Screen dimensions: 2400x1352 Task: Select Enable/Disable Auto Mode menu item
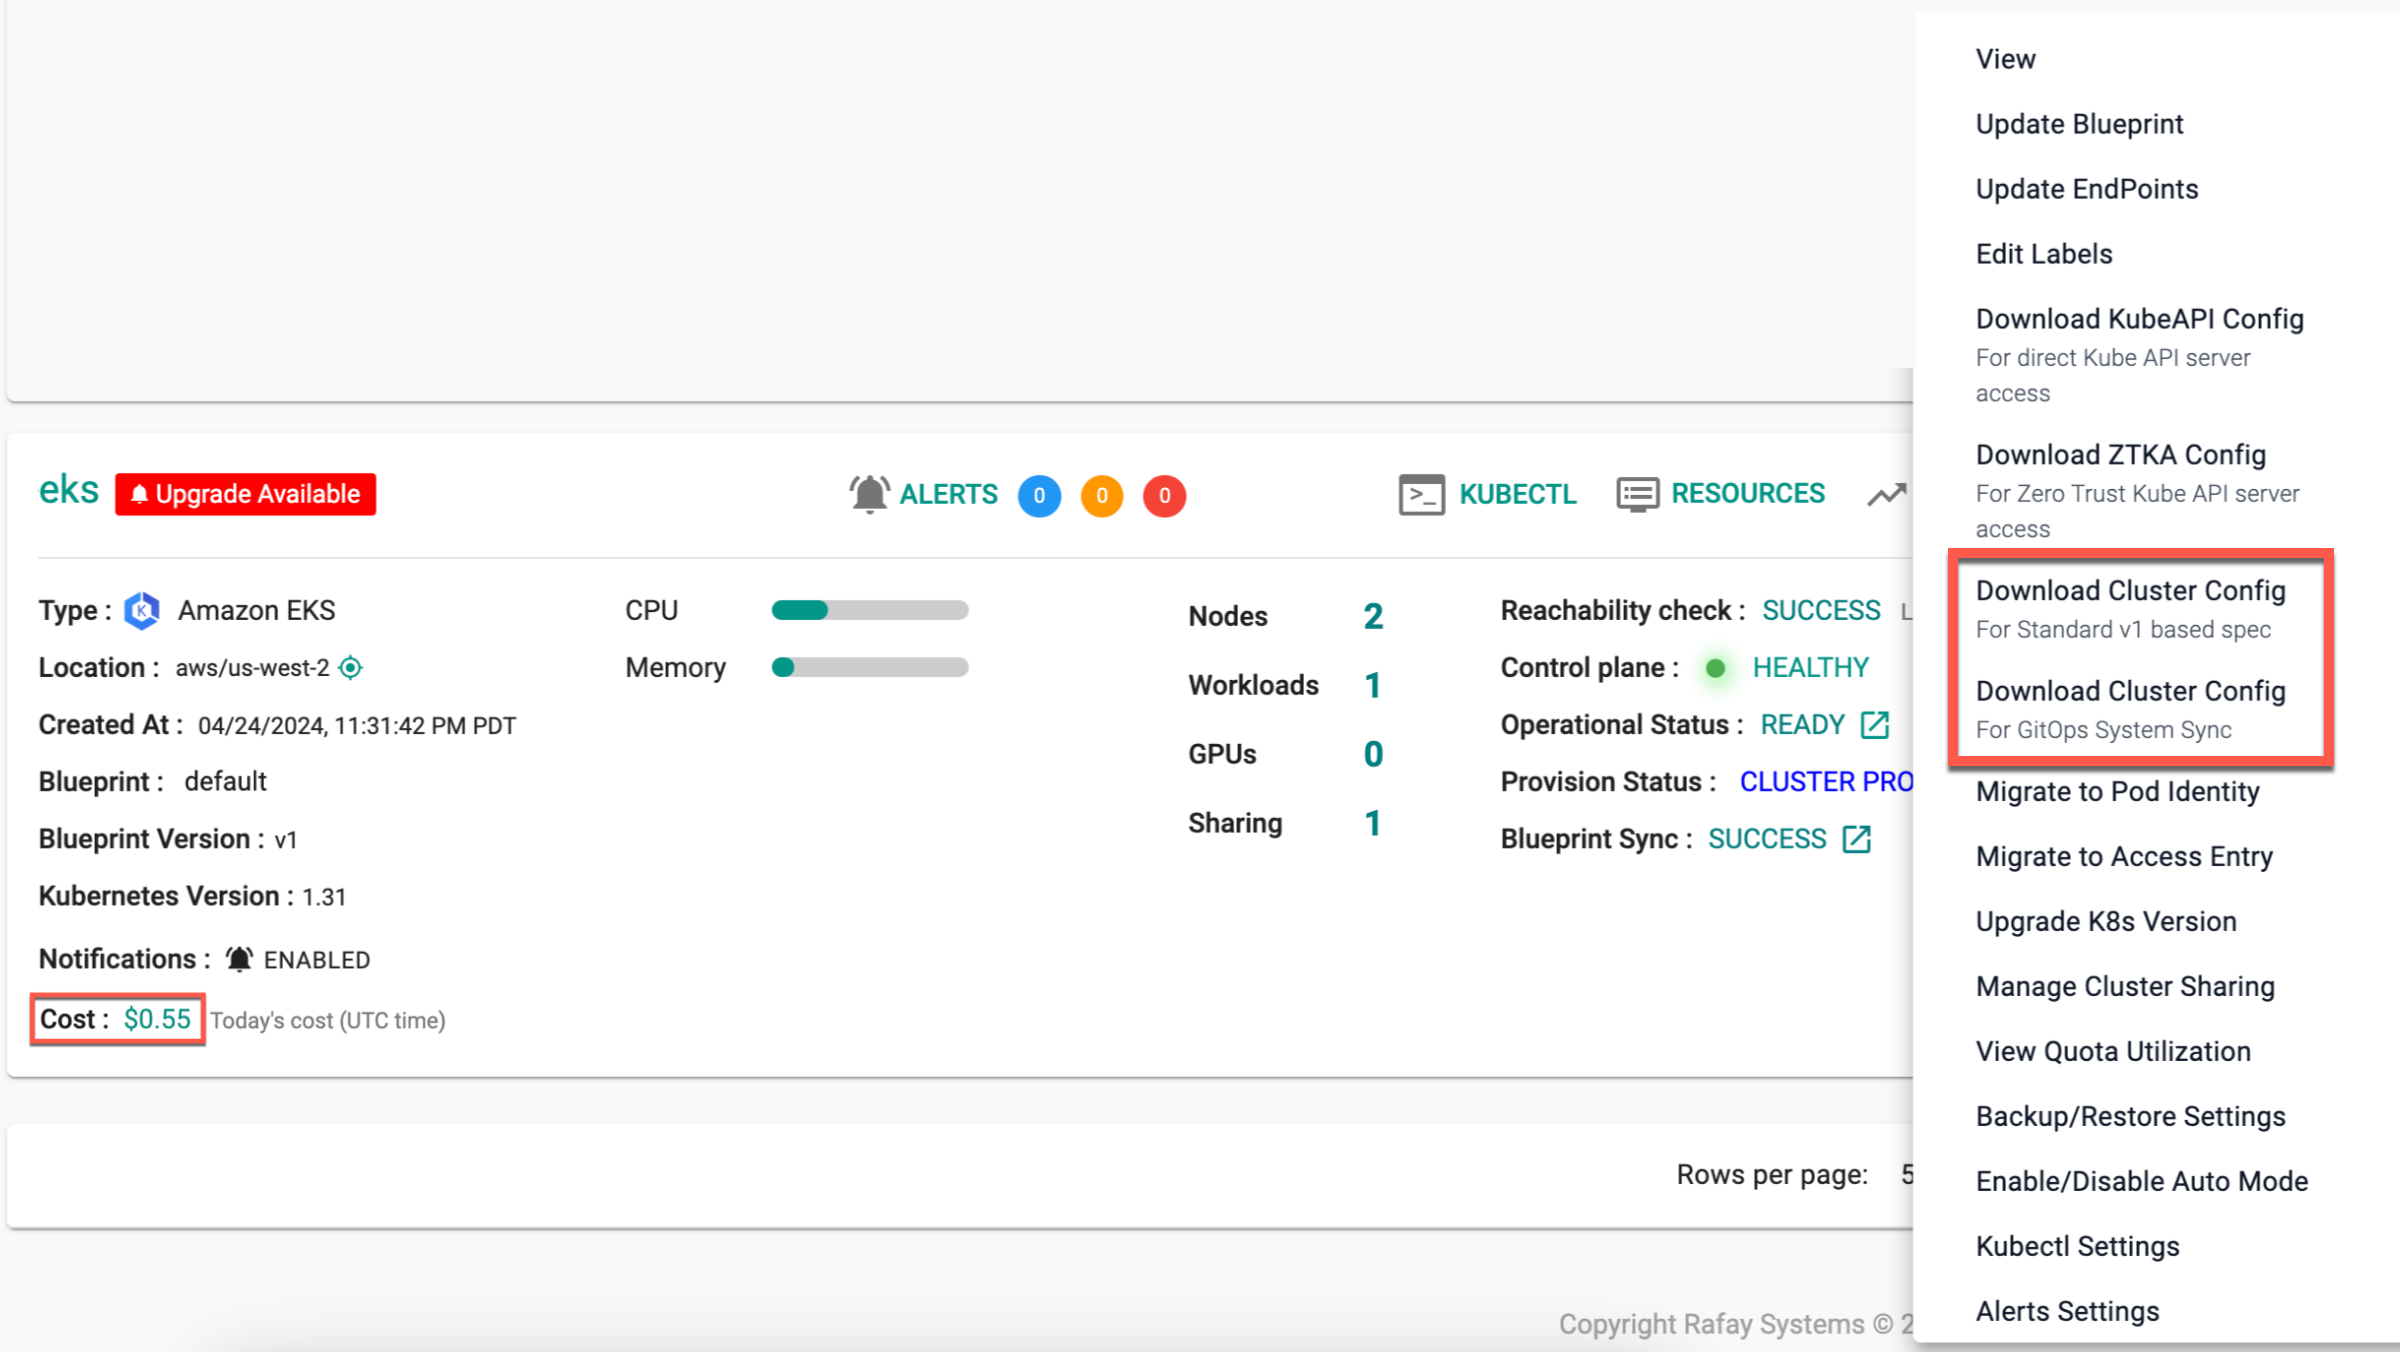click(x=2141, y=1181)
